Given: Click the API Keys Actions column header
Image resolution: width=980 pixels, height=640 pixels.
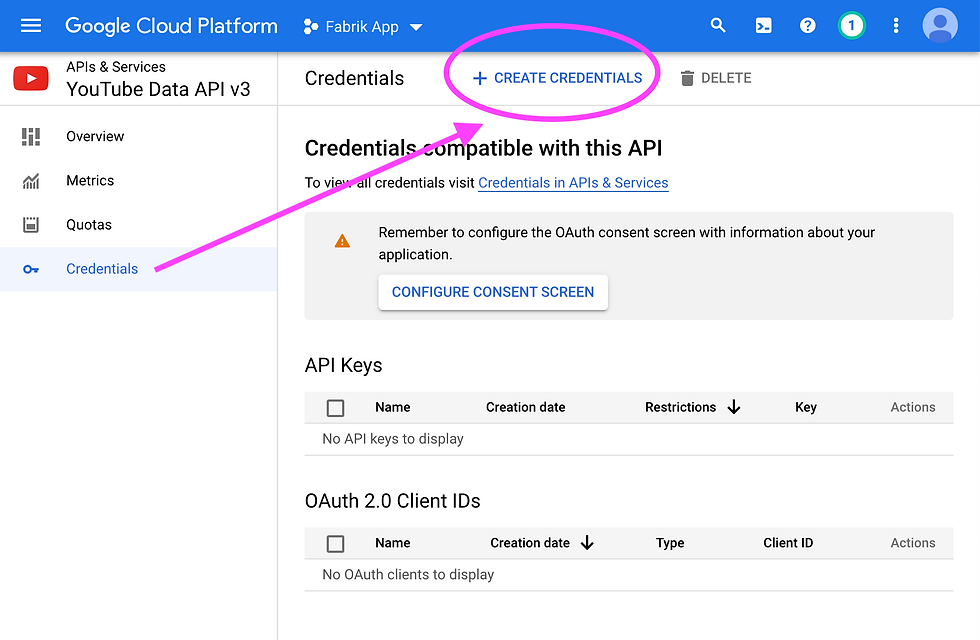Looking at the screenshot, I should pos(912,408).
